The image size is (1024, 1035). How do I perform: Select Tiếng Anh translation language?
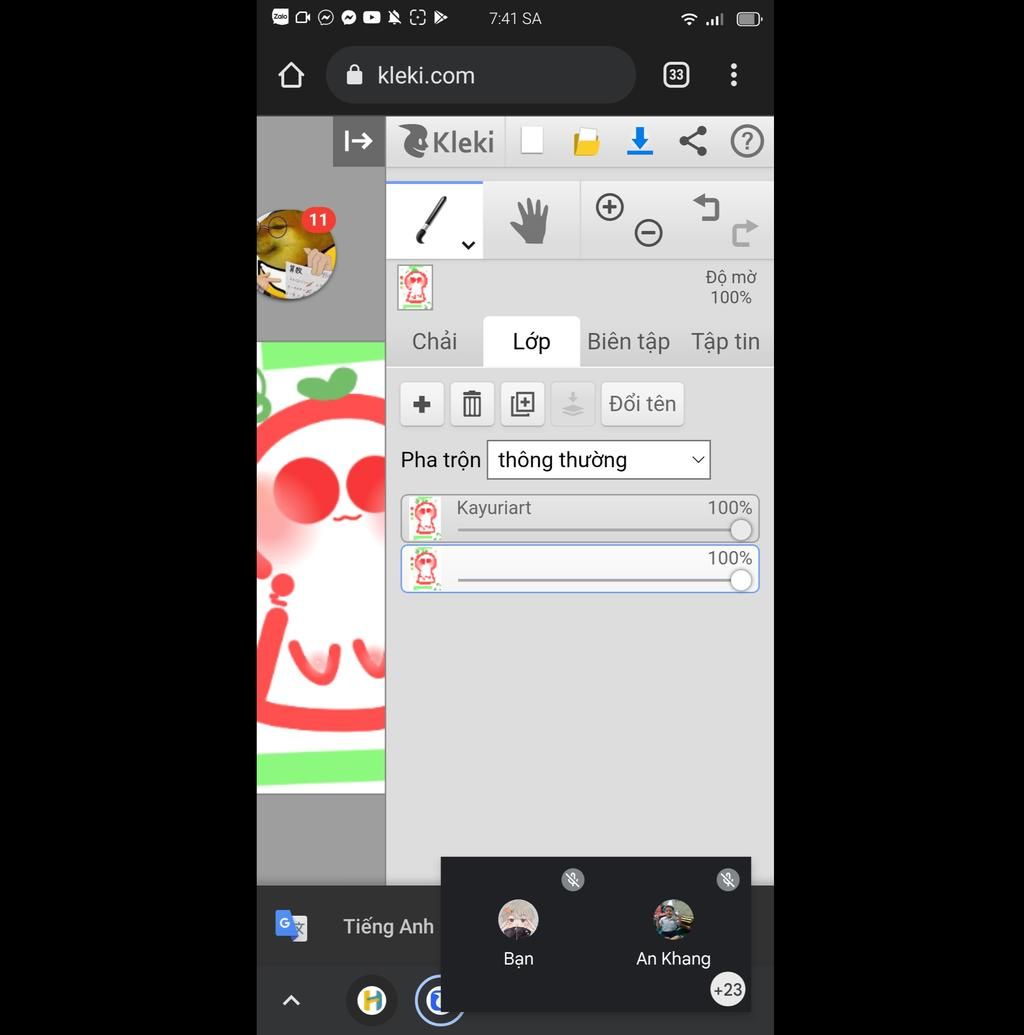click(x=388, y=926)
